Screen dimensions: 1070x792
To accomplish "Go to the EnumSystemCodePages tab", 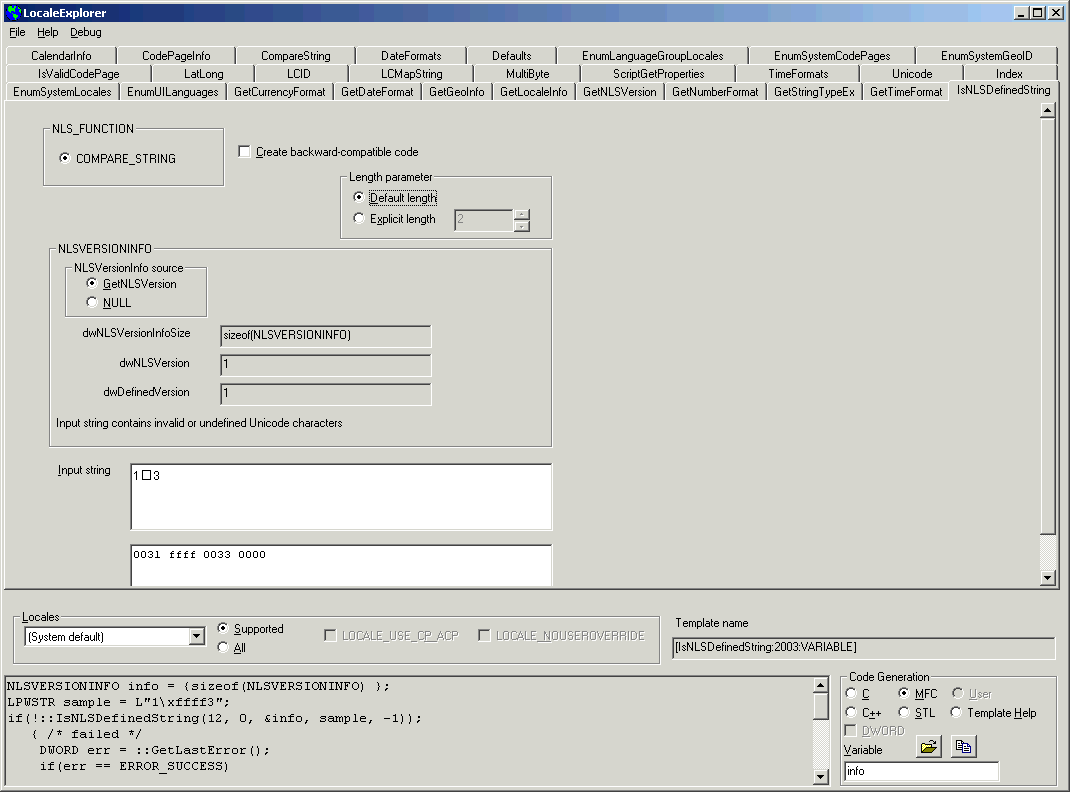I will tap(832, 56).
